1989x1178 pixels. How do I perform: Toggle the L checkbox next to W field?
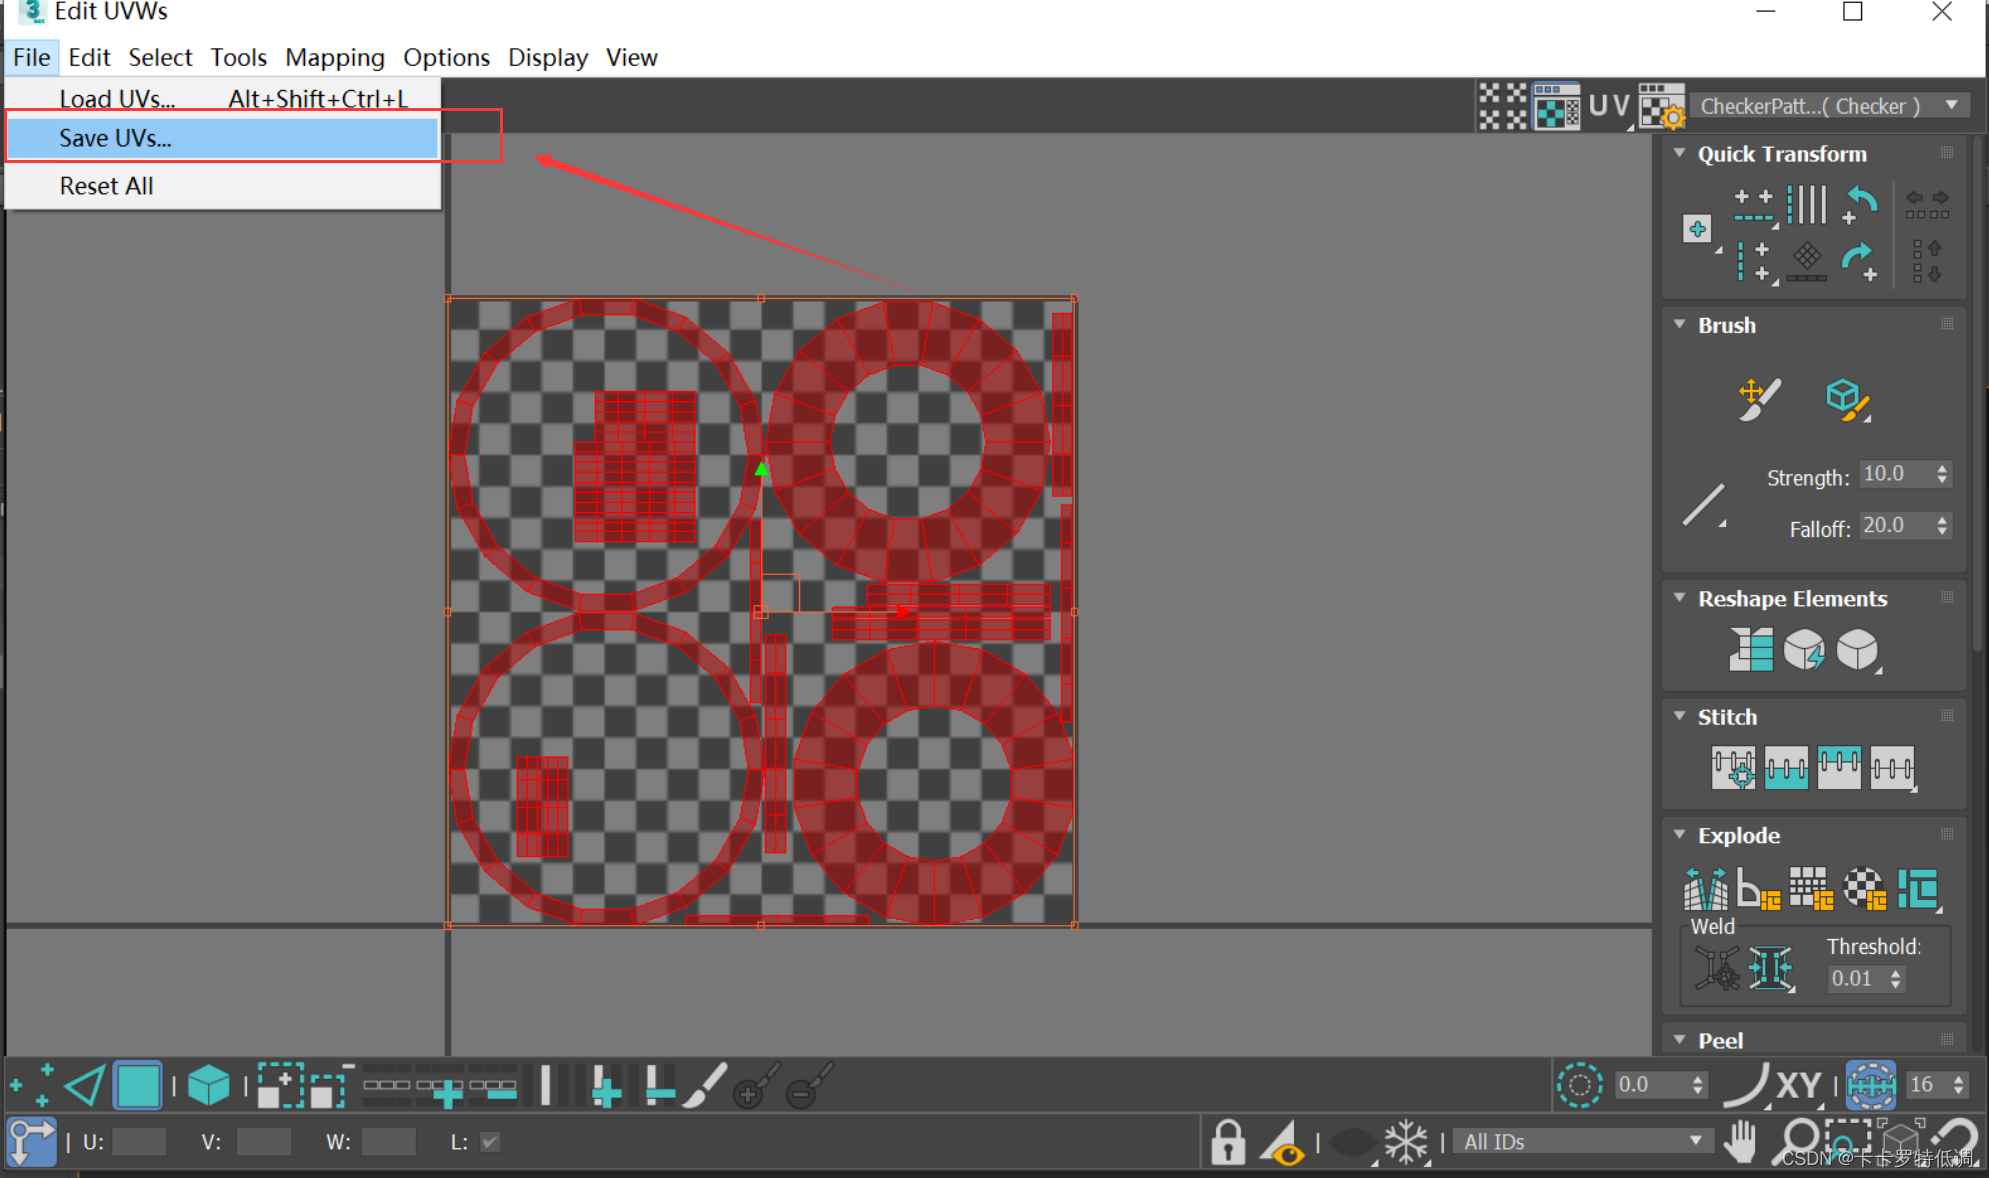(x=490, y=1142)
